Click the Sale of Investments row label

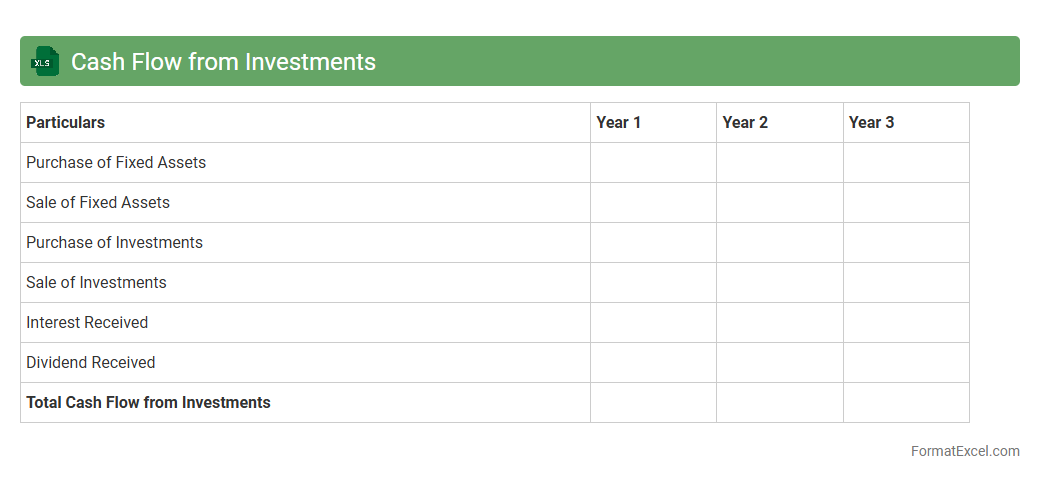[x=96, y=282]
